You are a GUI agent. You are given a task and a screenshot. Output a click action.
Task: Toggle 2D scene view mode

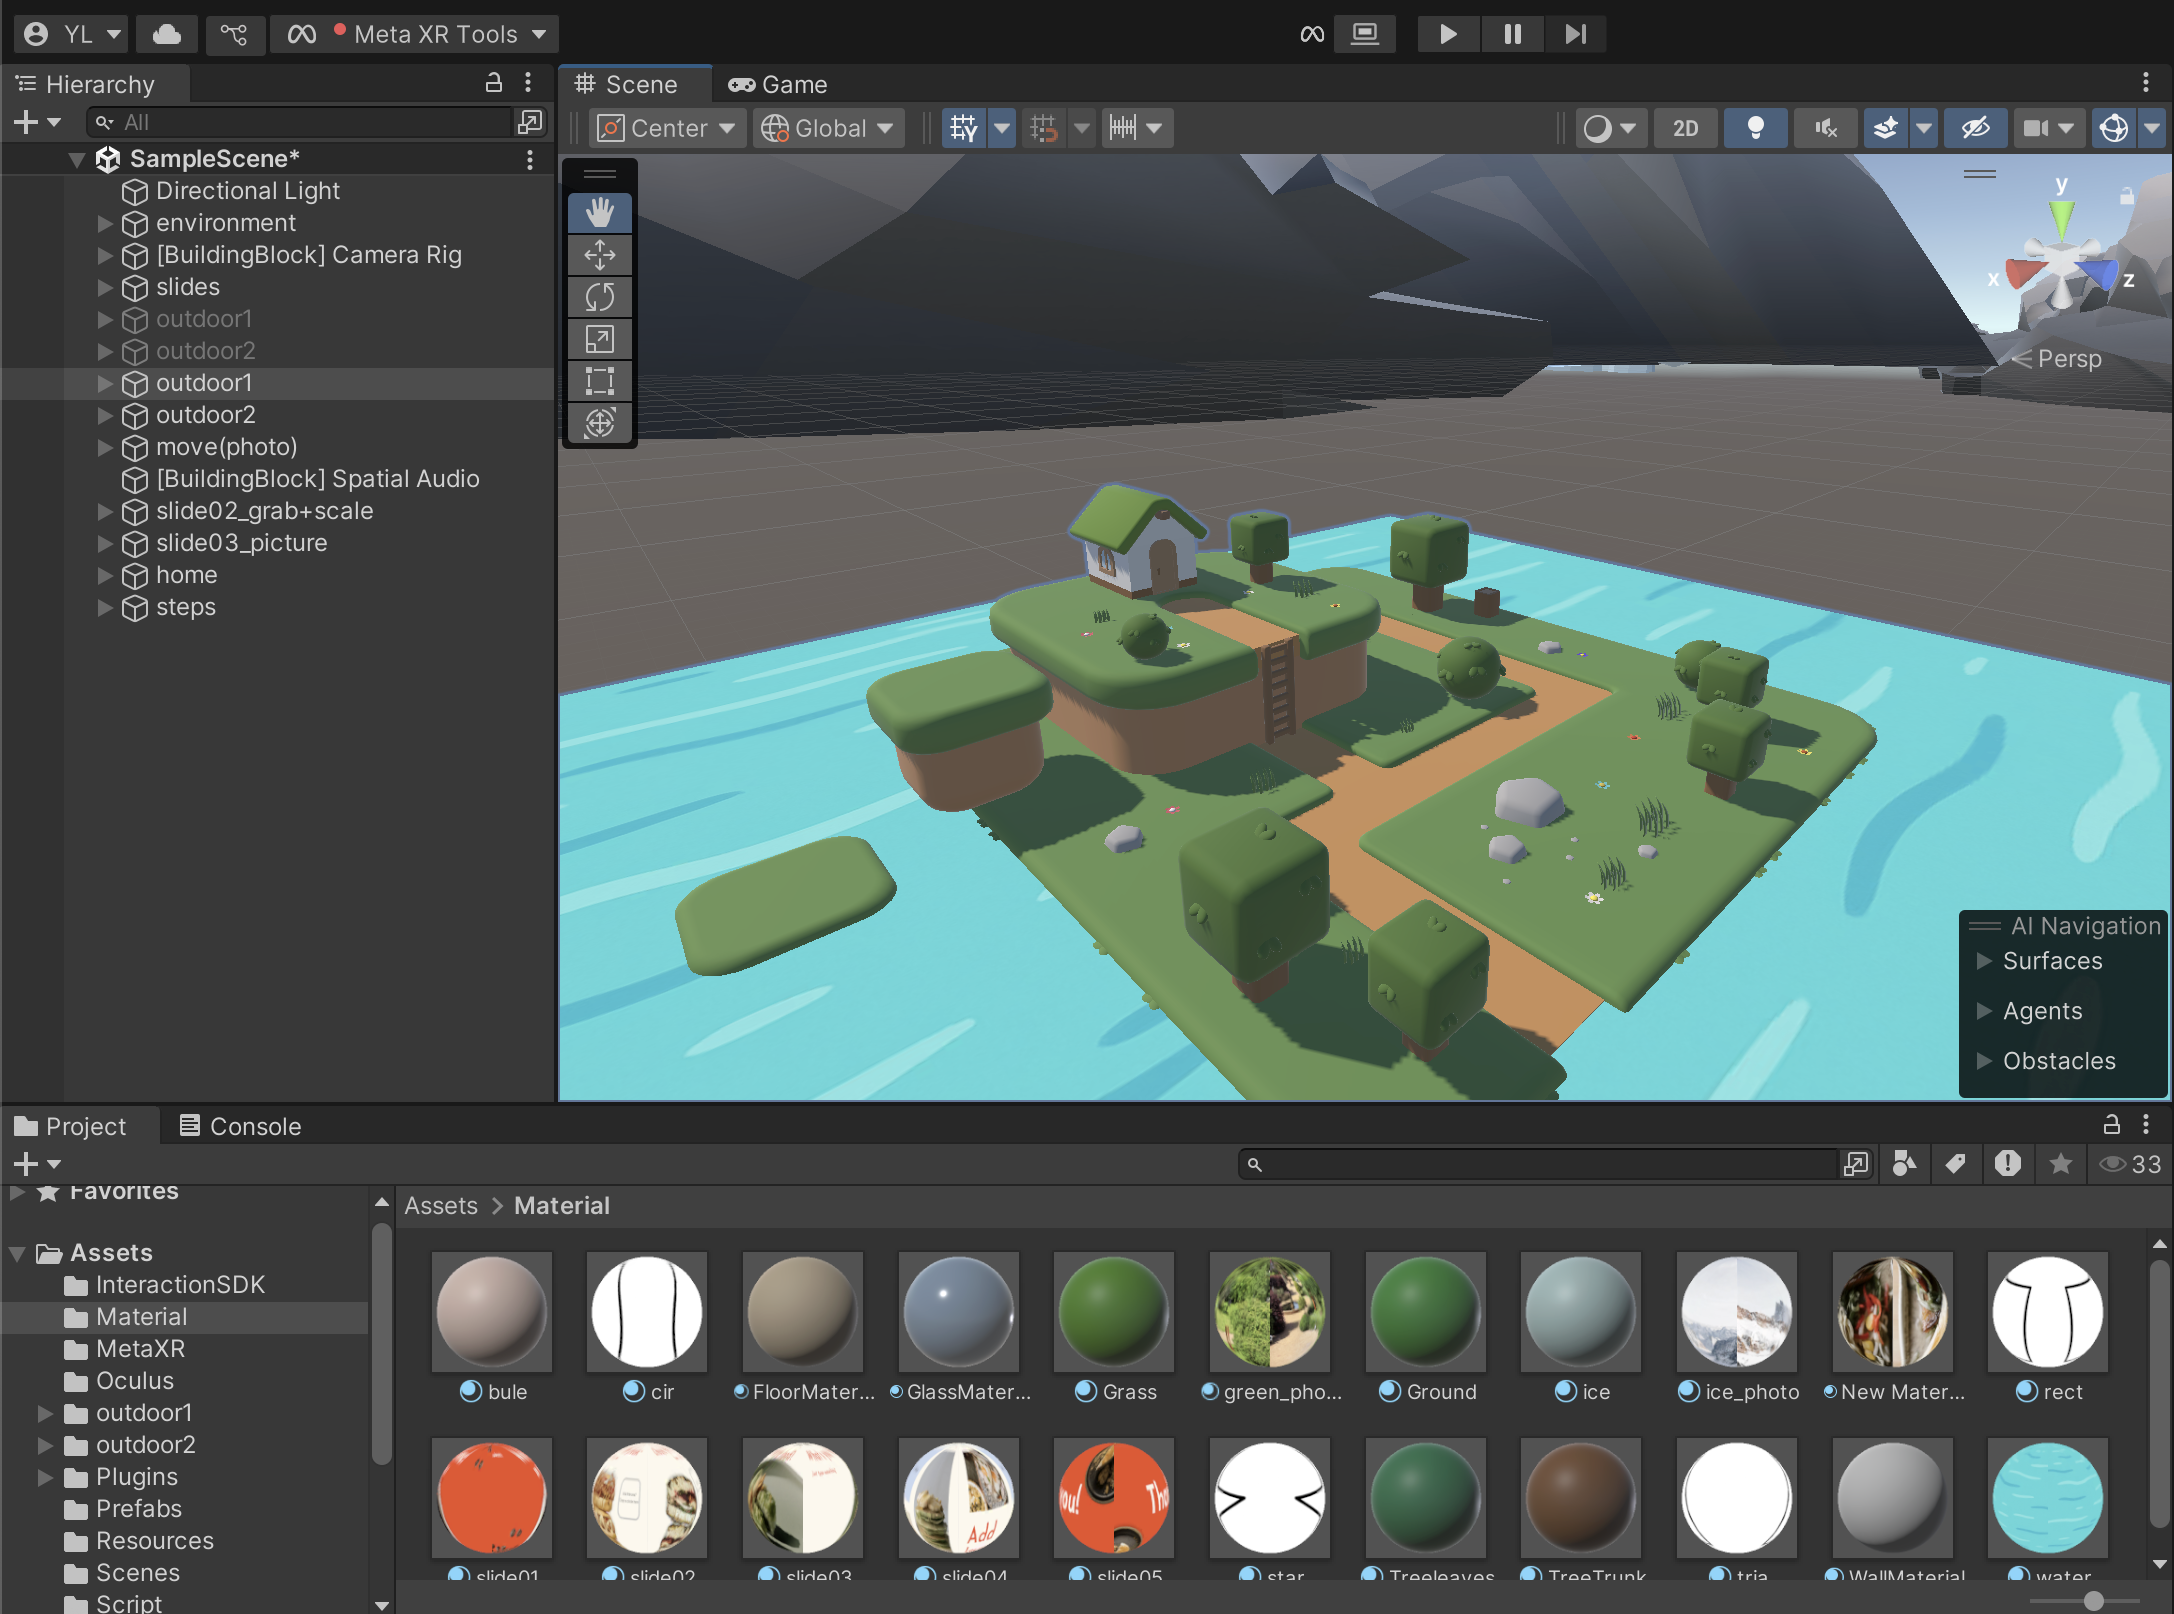point(1685,128)
